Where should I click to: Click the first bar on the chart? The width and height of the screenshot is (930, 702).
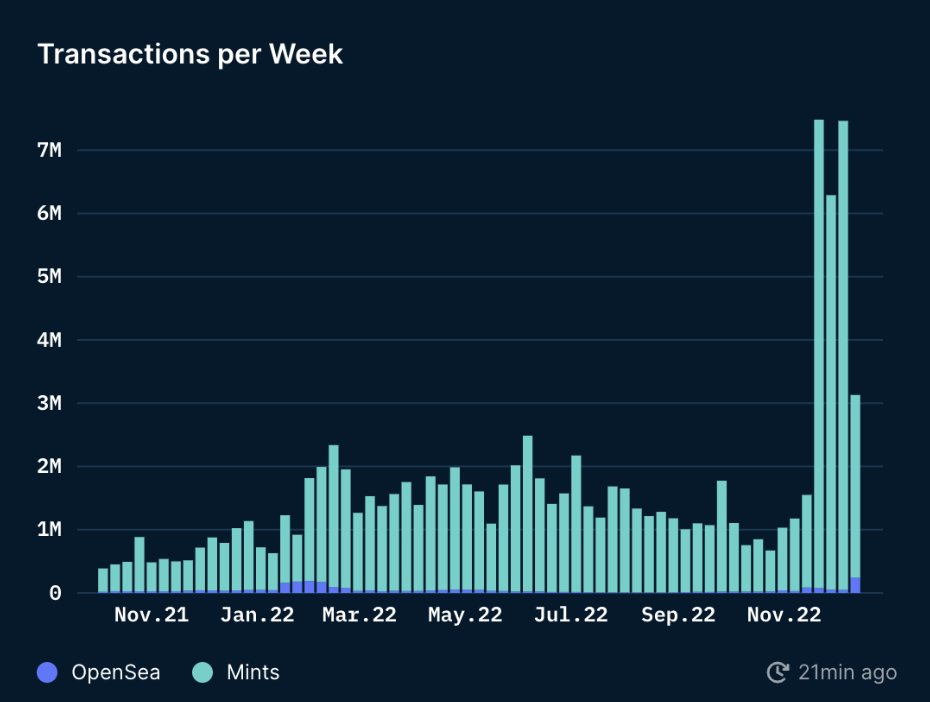(x=103, y=580)
